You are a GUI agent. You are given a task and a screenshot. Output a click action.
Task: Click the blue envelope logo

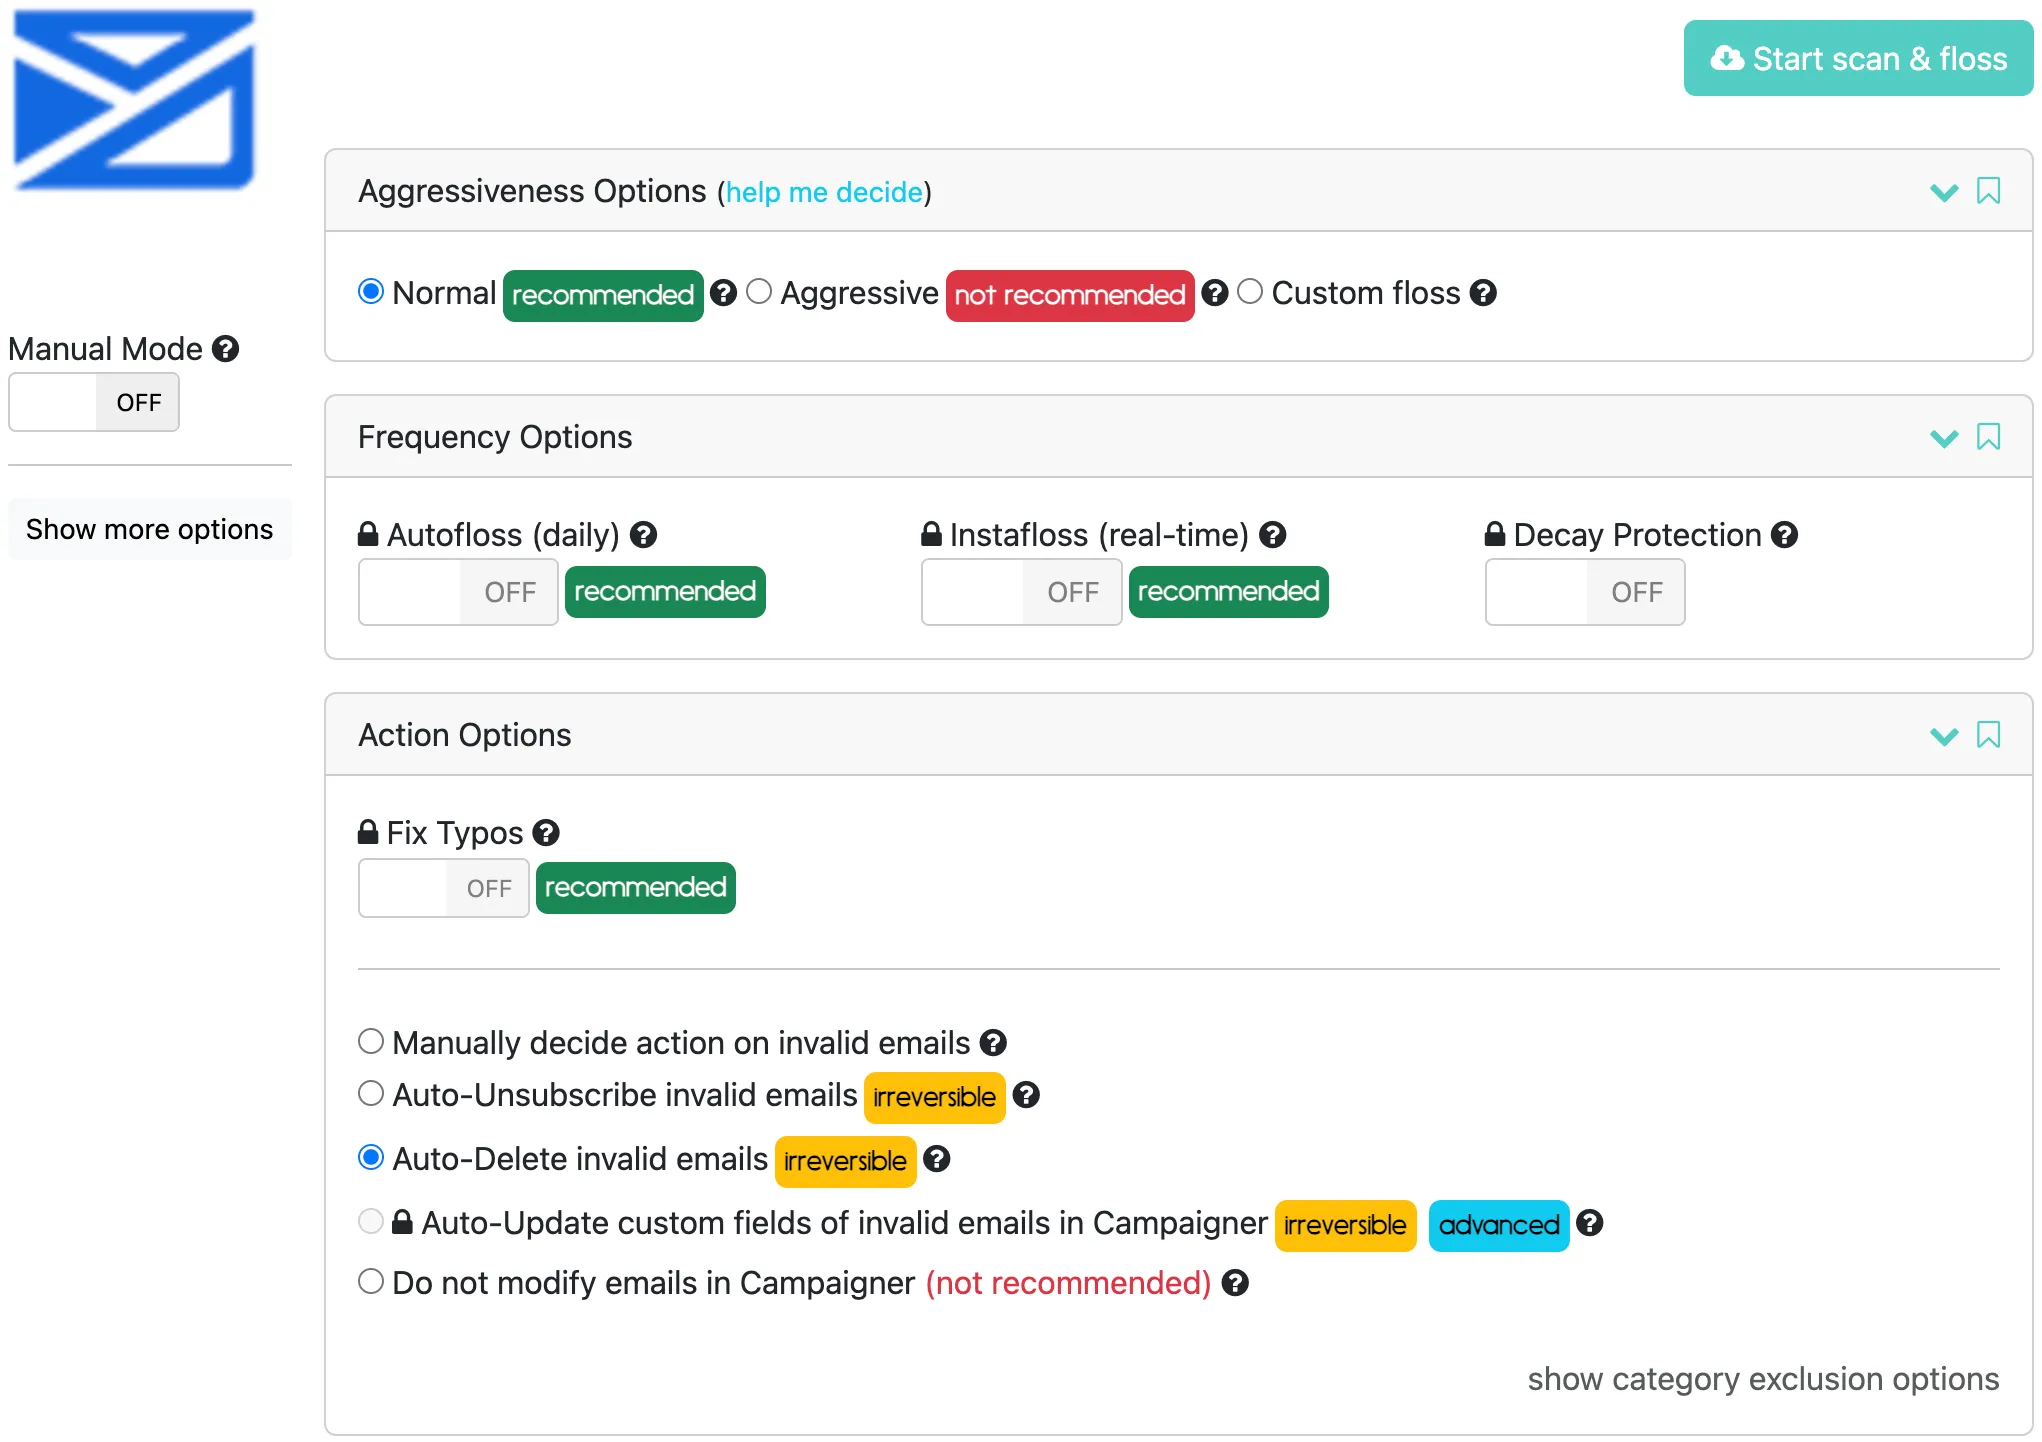coord(133,99)
